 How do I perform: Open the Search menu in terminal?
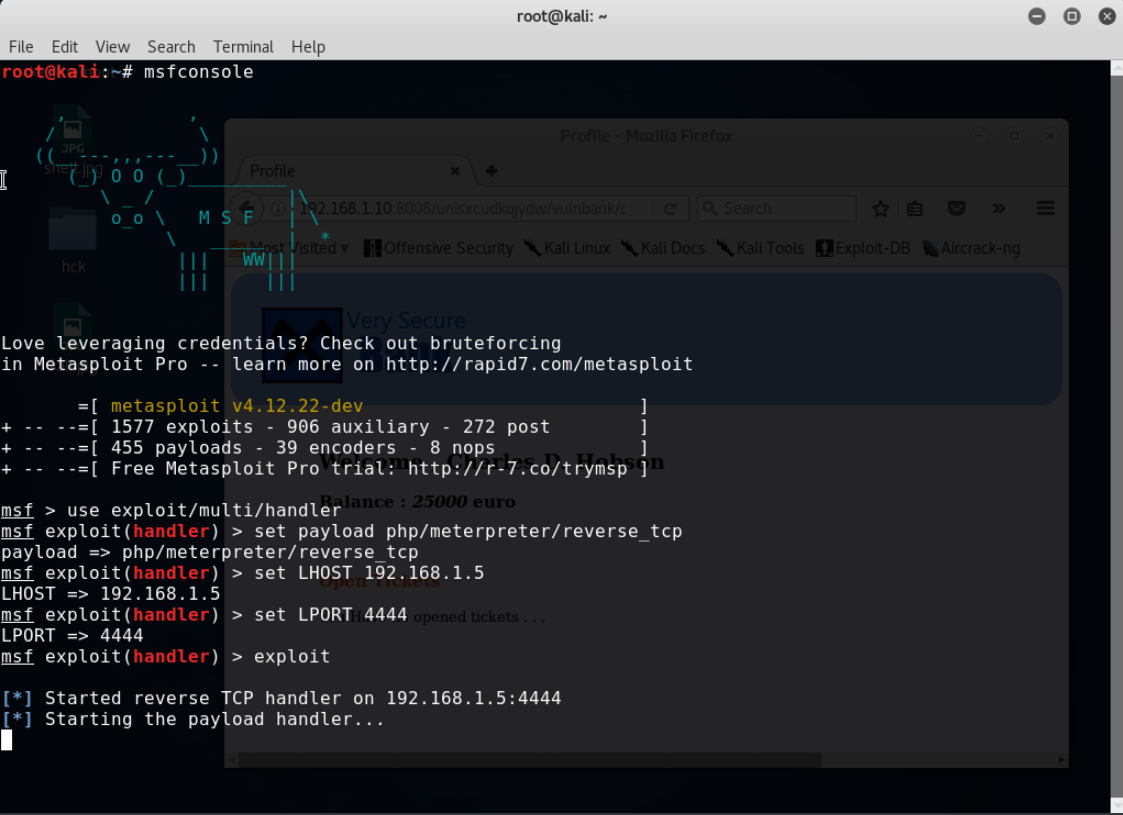[171, 47]
